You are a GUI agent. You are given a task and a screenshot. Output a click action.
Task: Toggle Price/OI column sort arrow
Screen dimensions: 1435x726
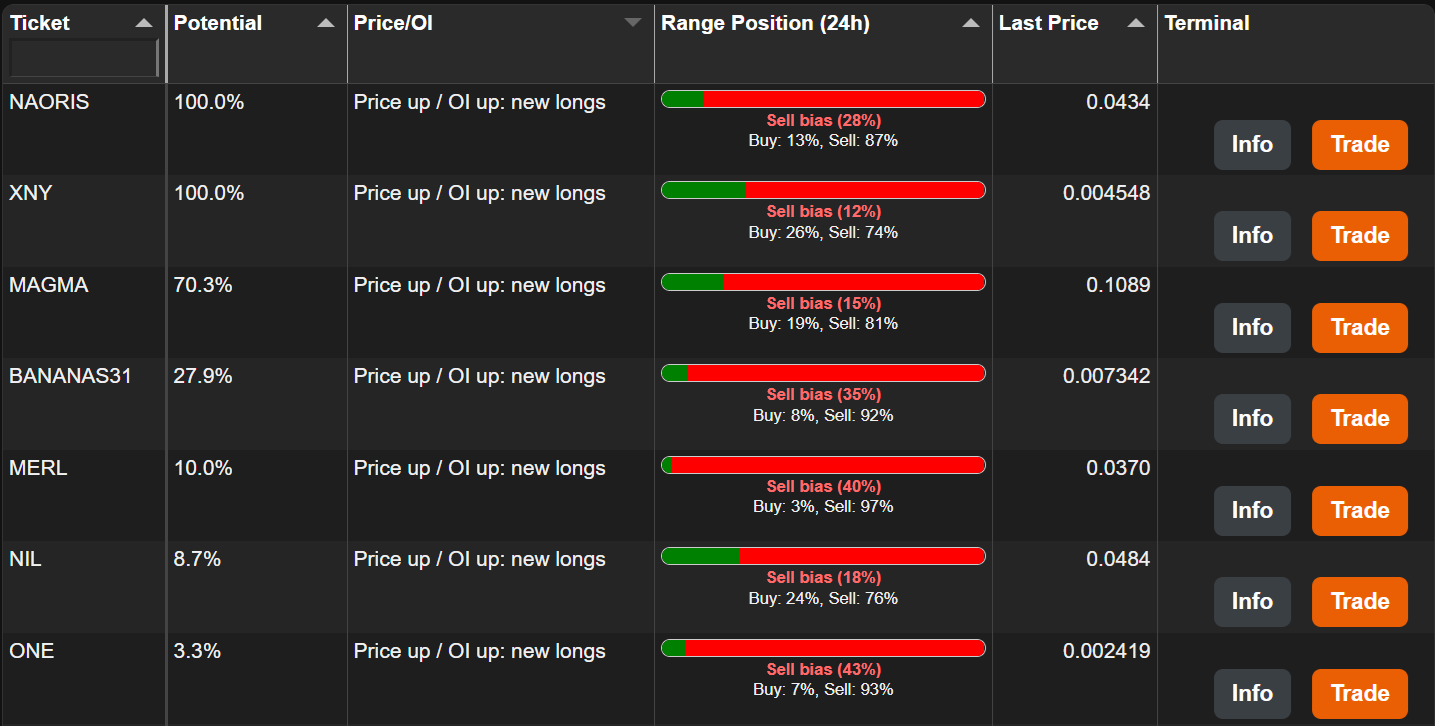click(x=633, y=23)
